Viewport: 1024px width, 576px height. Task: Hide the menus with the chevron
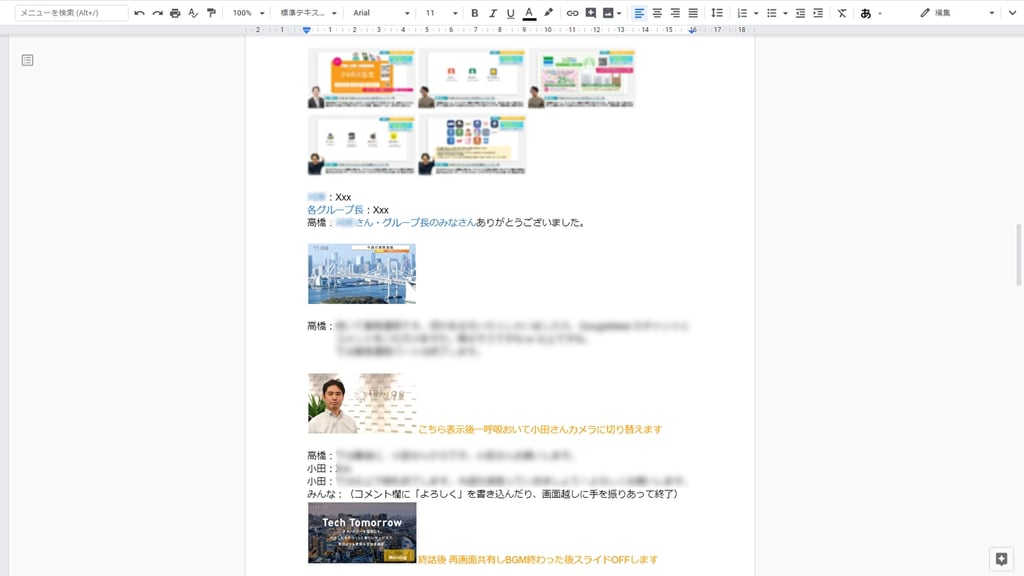(1012, 13)
